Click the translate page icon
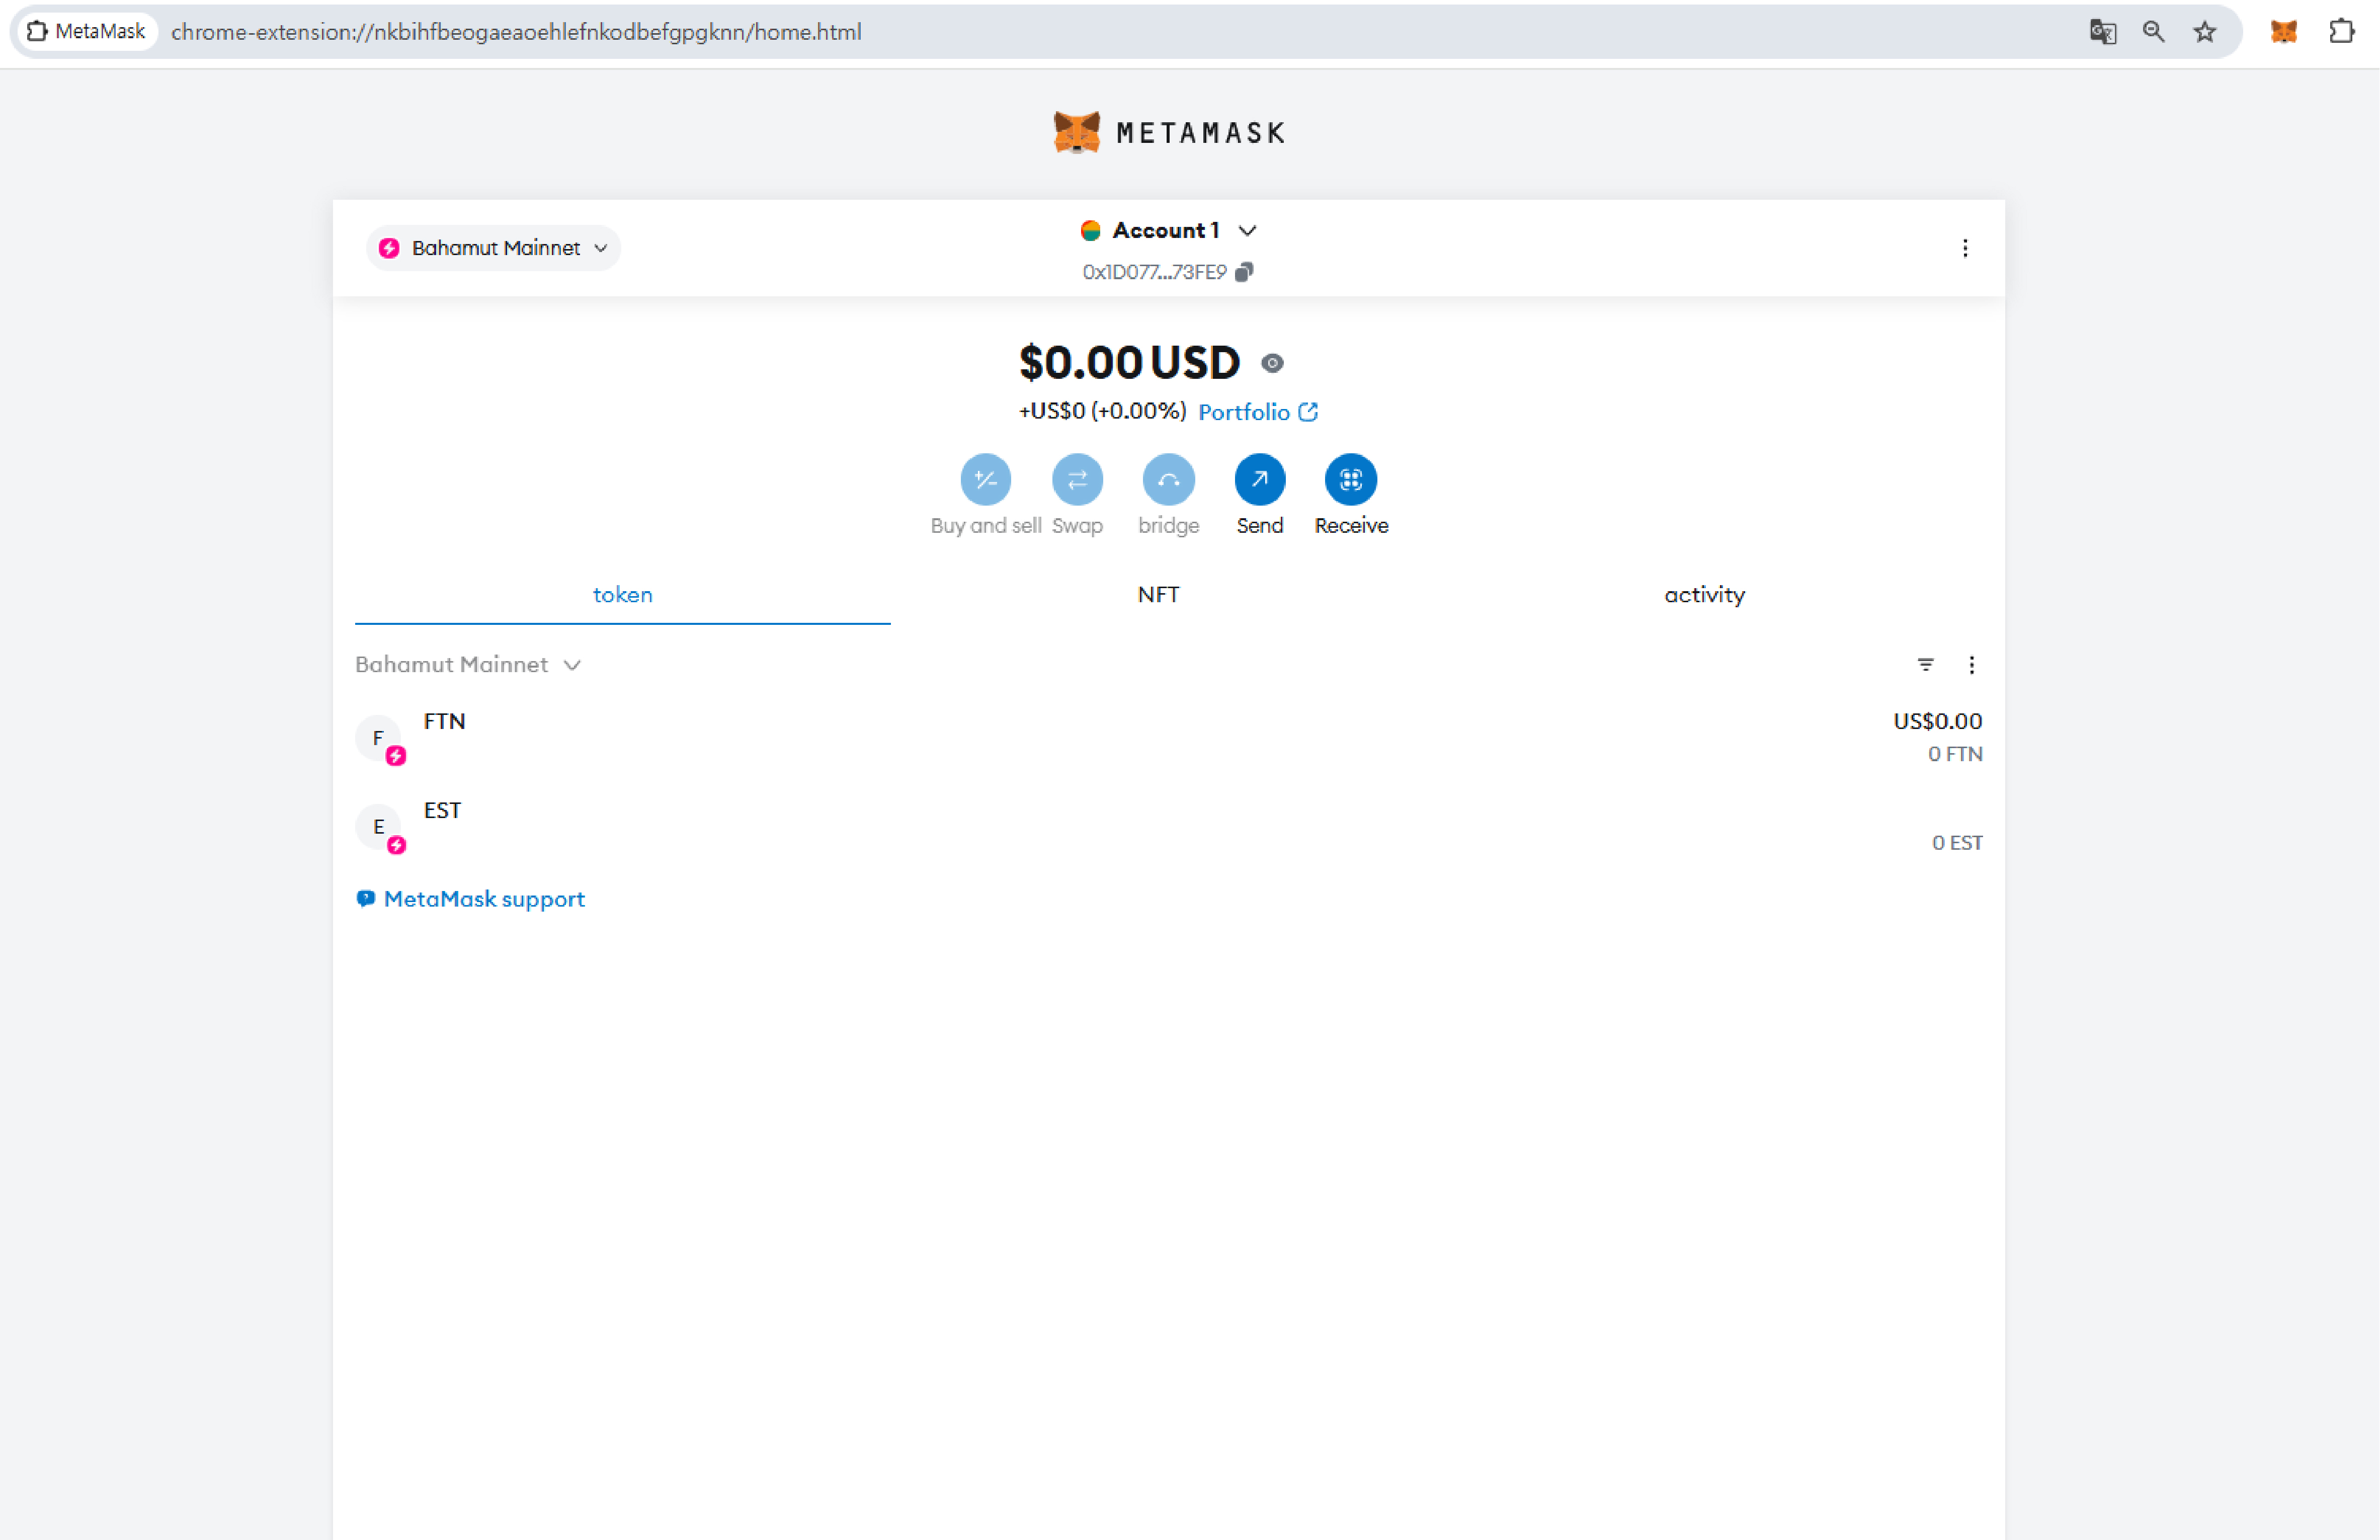 point(2102,32)
